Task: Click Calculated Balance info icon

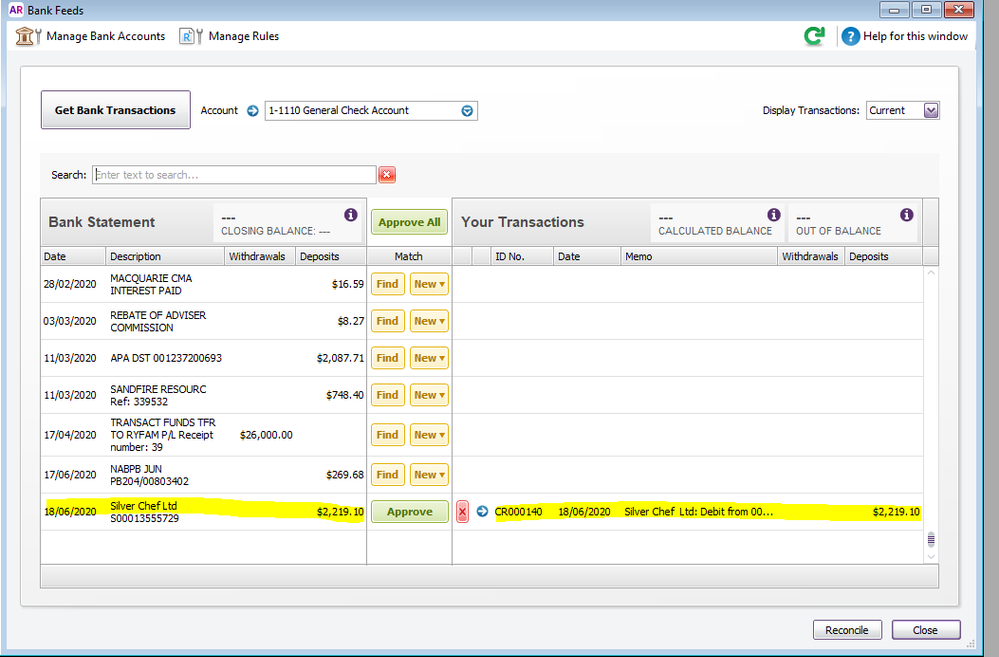Action: pyautogui.click(x=773, y=215)
